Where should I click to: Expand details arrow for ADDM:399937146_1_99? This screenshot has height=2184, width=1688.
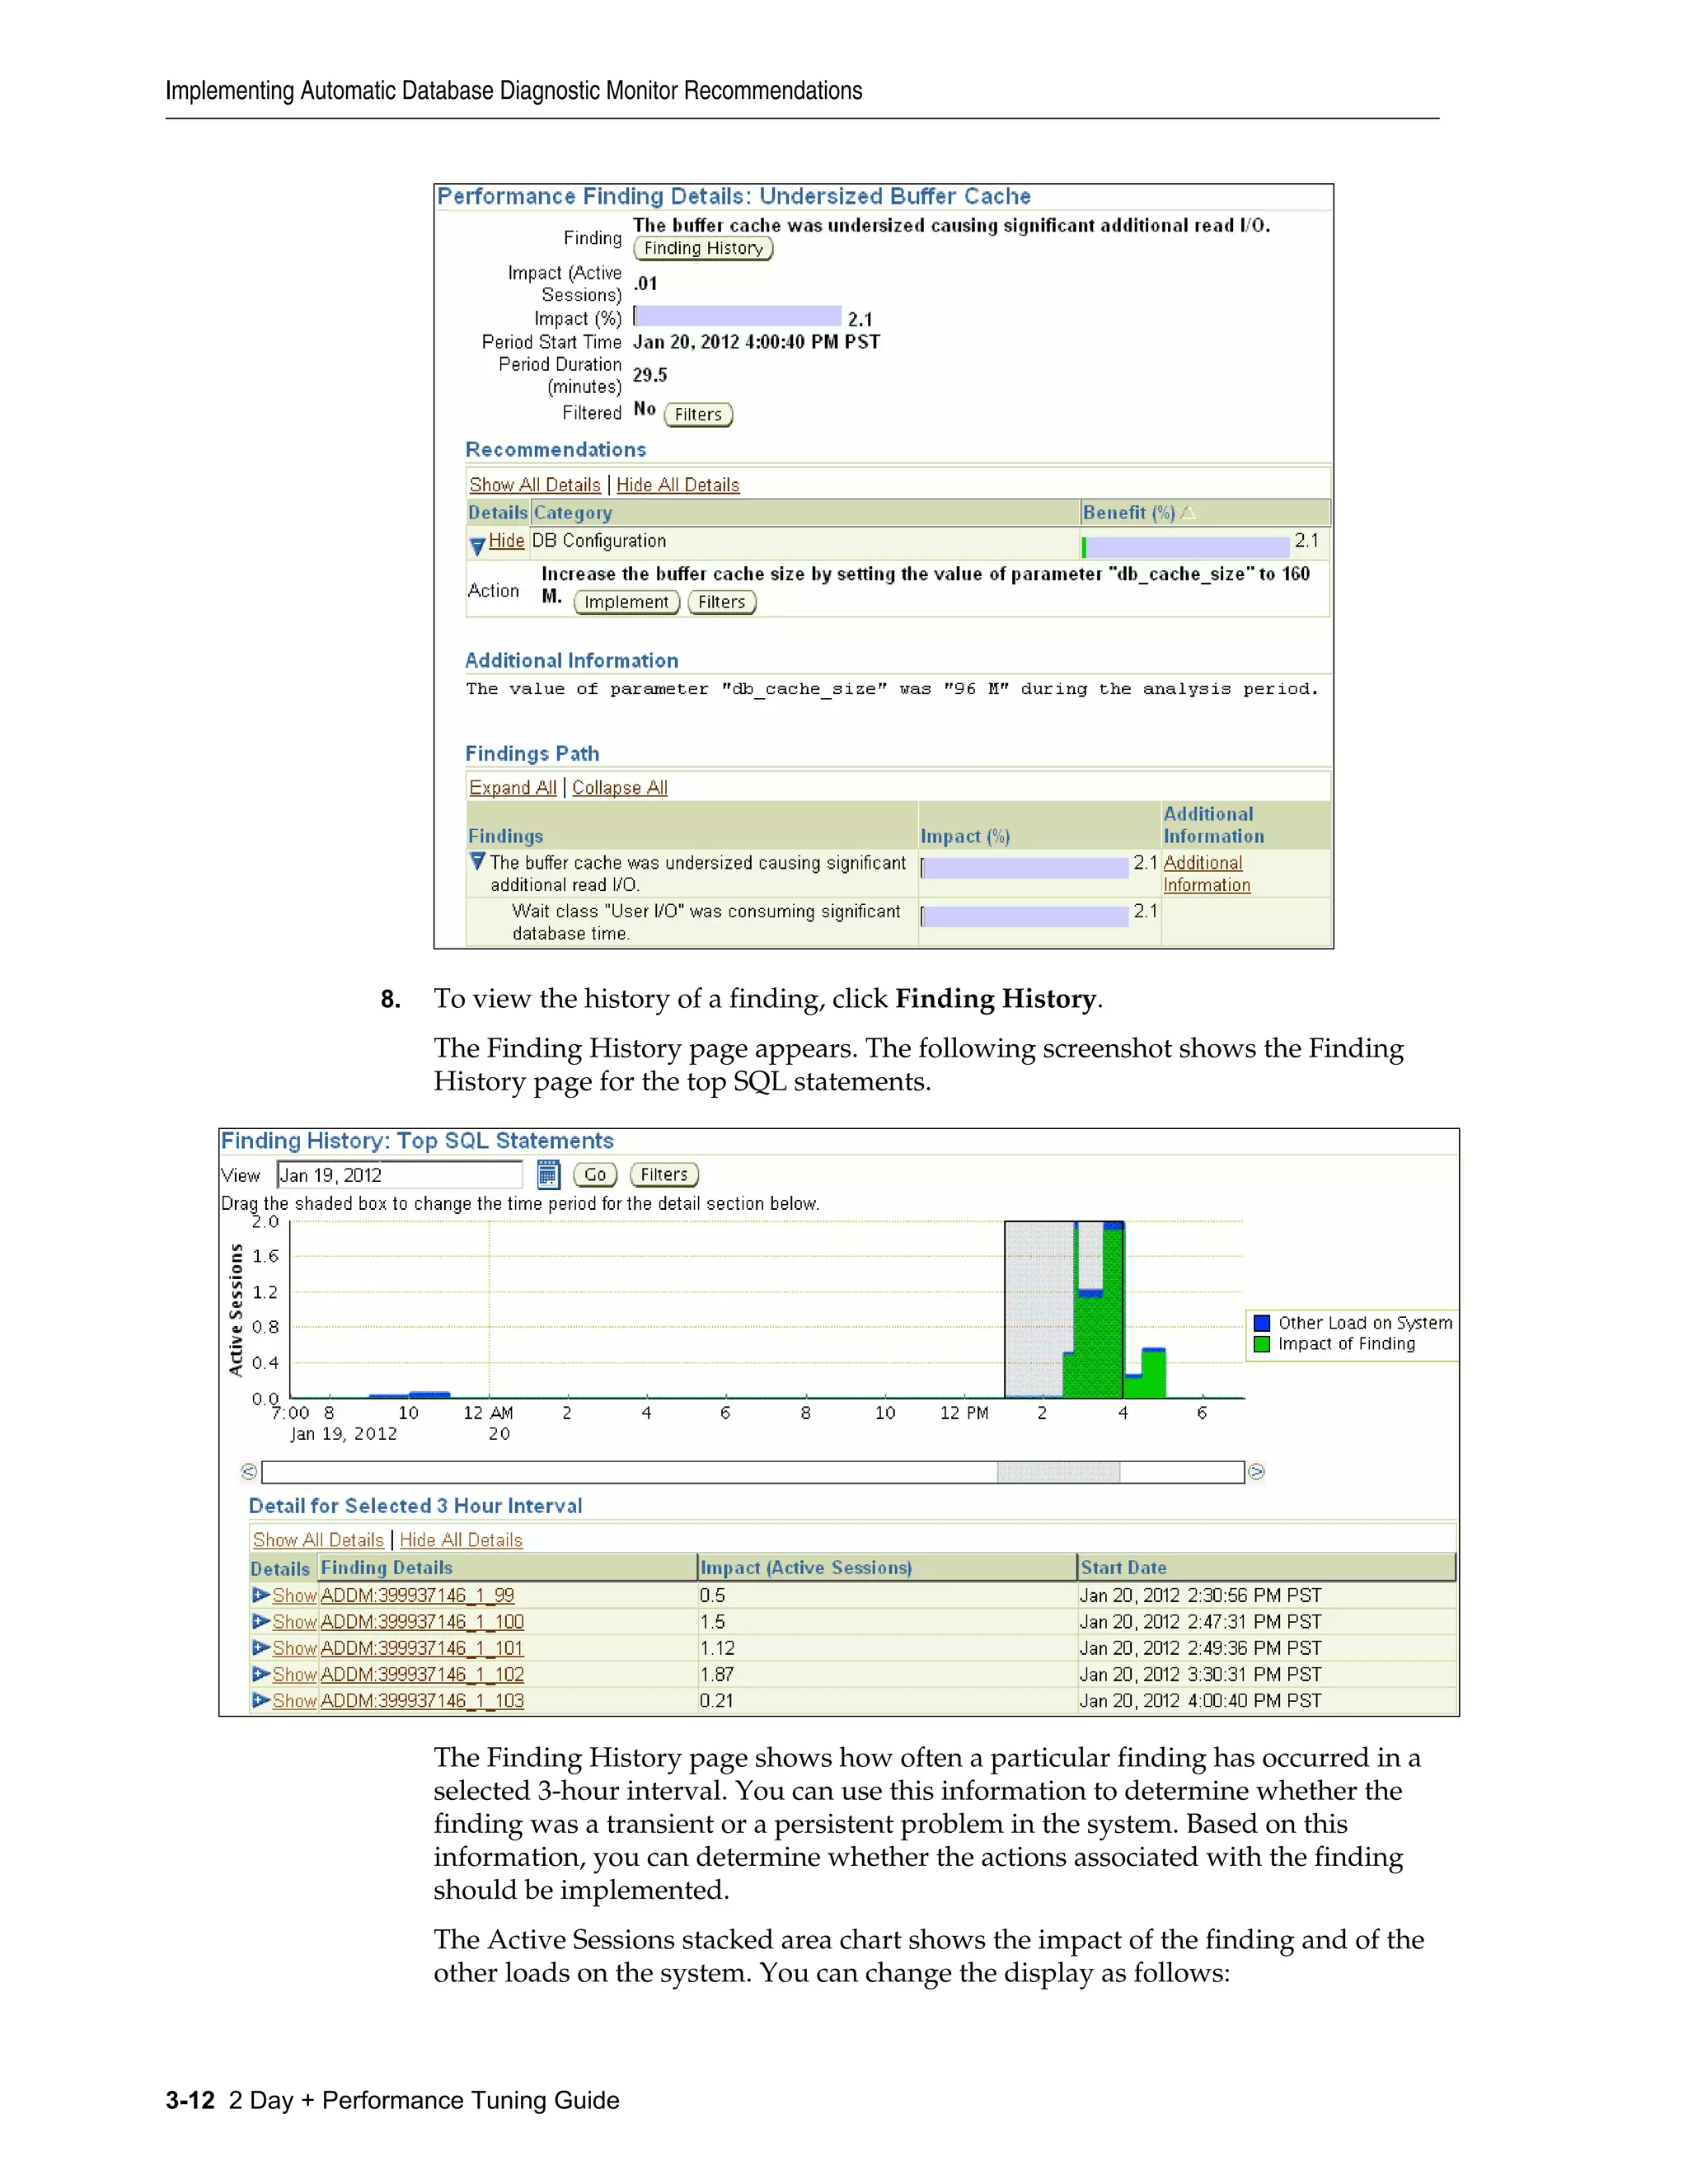[260, 1595]
